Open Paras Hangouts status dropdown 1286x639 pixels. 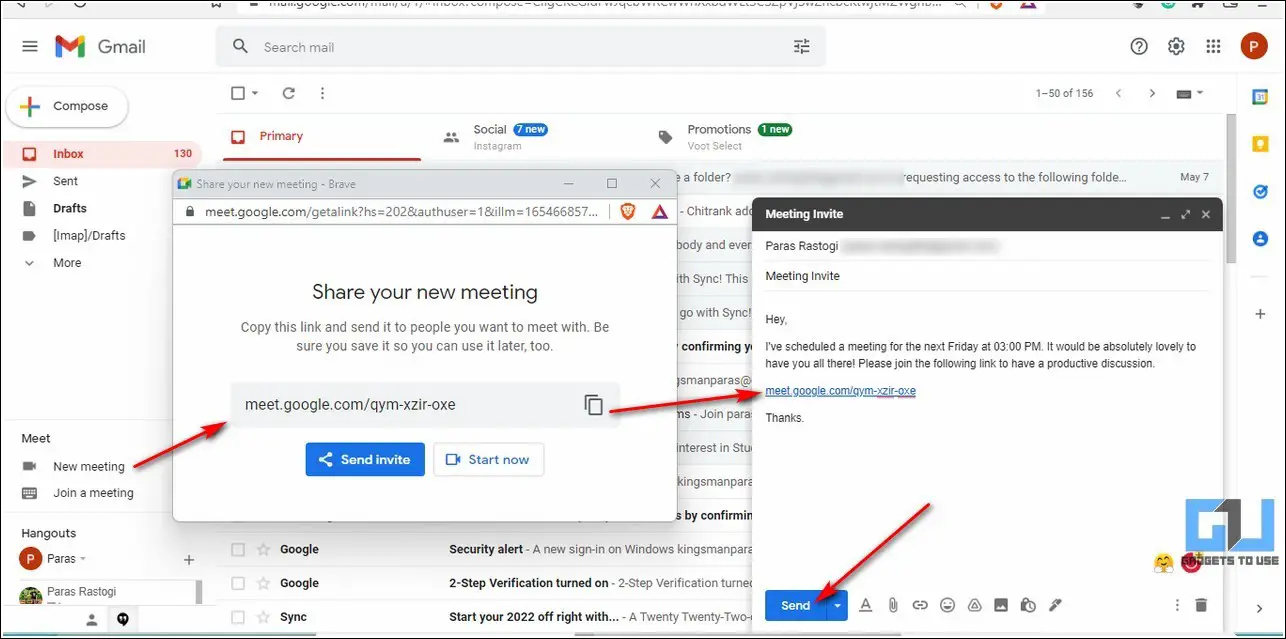83,559
